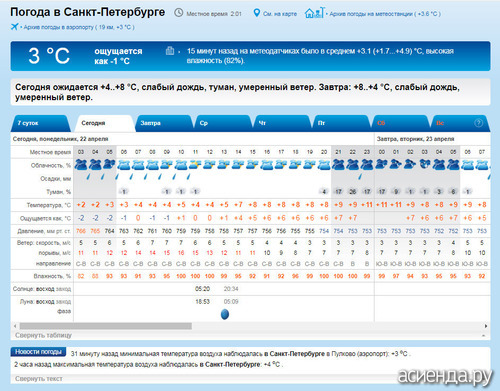
Task: Open Архив погоды на метеостанции link
Action: [385, 14]
